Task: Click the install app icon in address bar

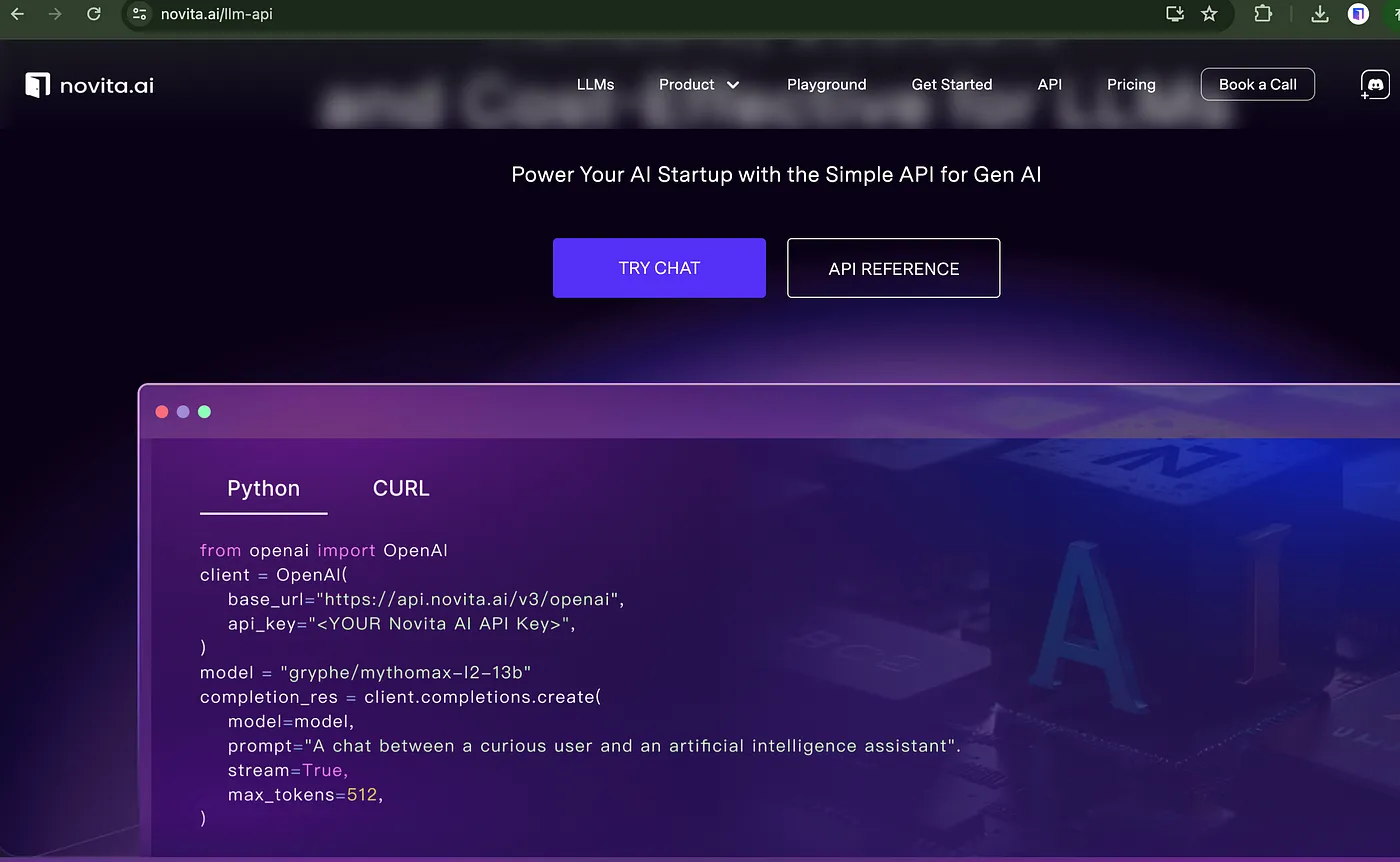Action: (x=1175, y=14)
